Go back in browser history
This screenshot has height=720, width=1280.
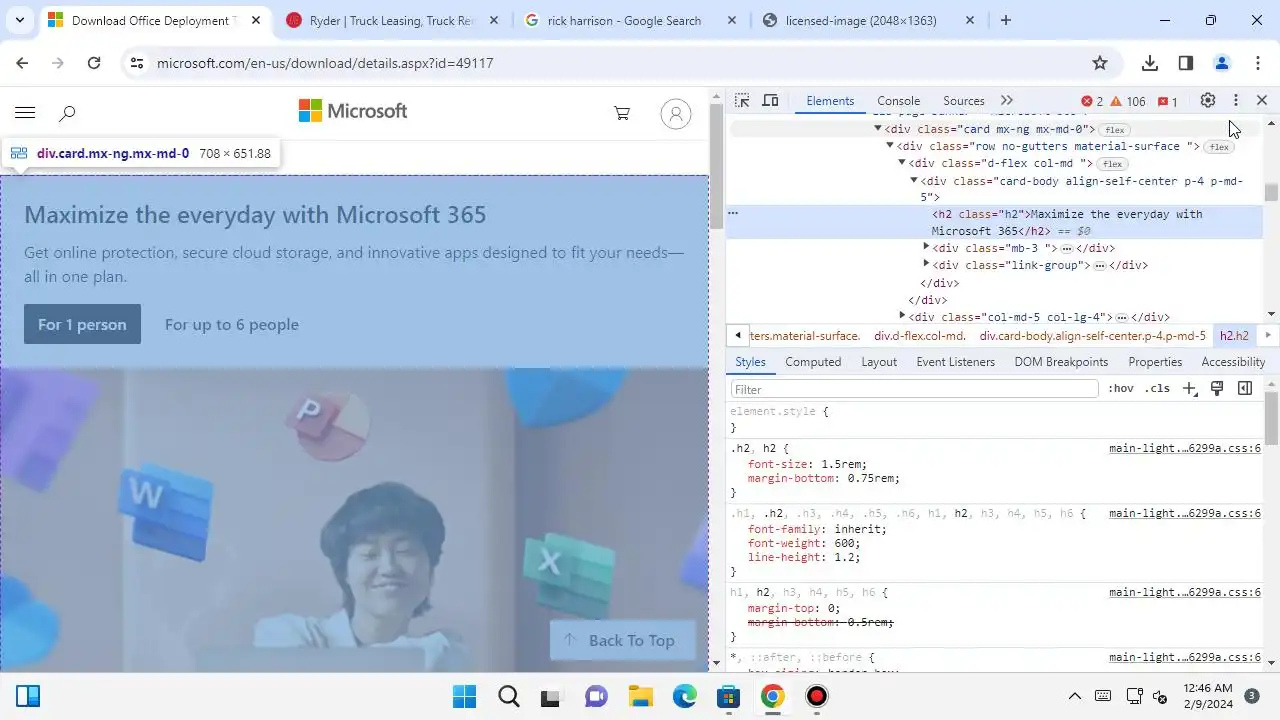pyautogui.click(x=22, y=63)
